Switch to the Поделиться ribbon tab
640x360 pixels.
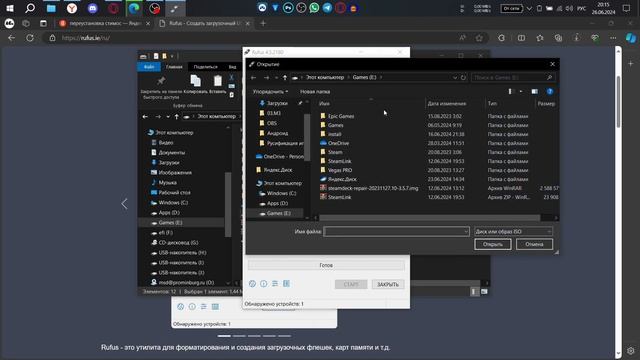pyautogui.click(x=206, y=67)
